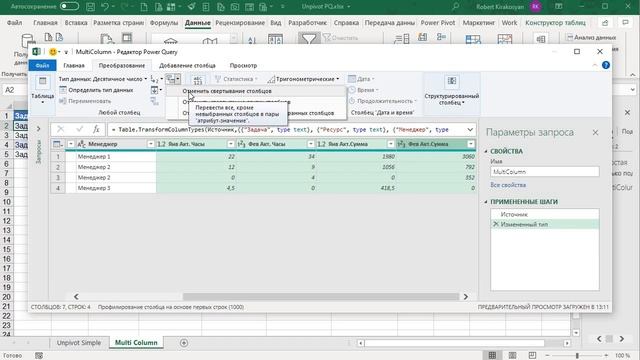This screenshot has width=640, height=360.
Task: Click the Filter funnel icon in Excel ribbon
Action: tap(309, 39)
